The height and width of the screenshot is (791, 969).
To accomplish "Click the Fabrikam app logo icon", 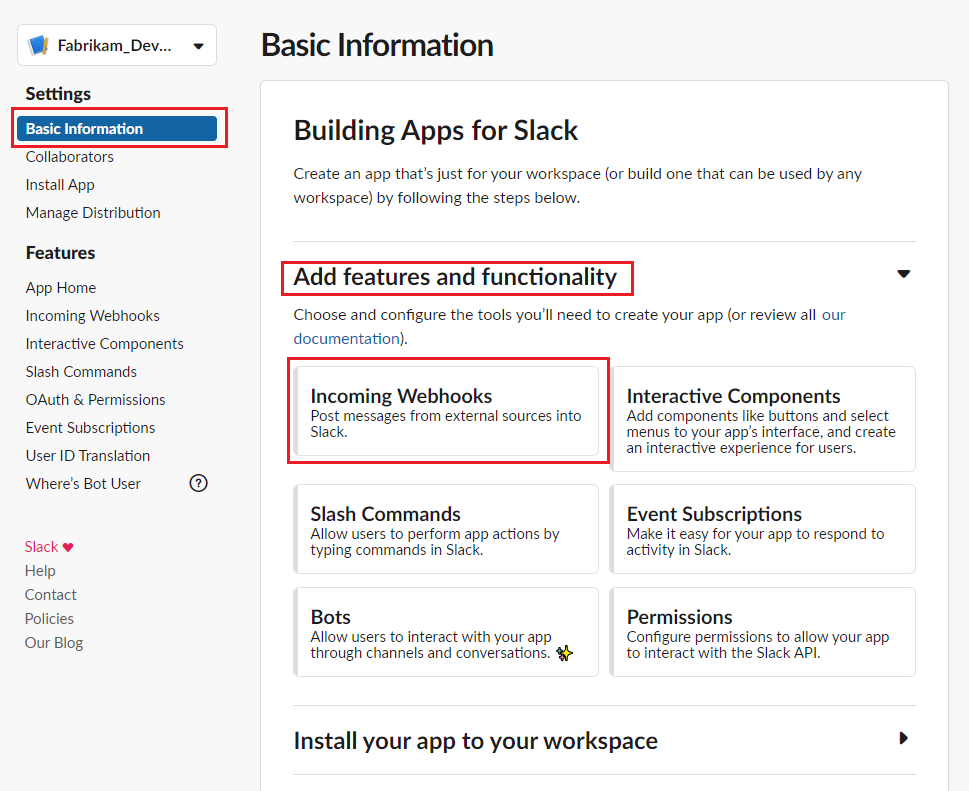I will coord(40,44).
